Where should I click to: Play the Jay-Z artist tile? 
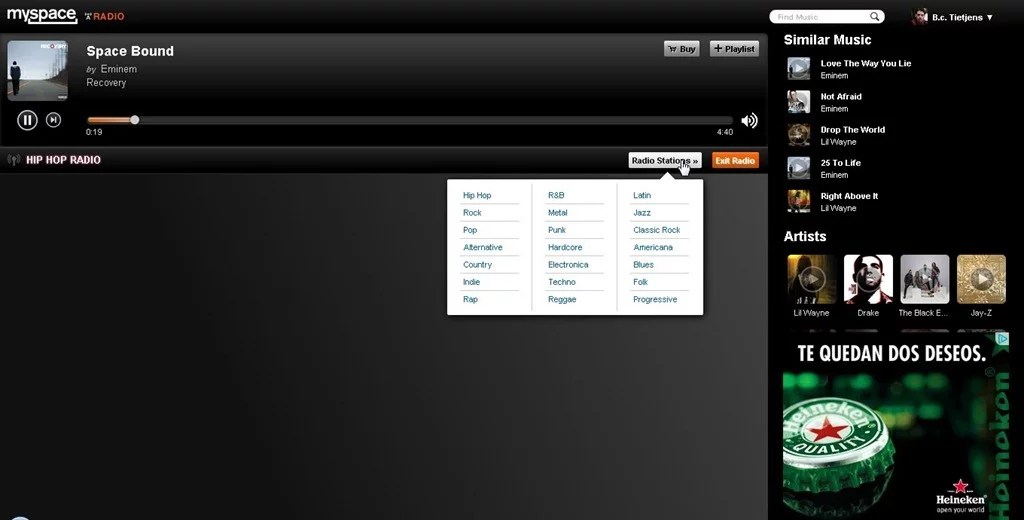tap(981, 280)
